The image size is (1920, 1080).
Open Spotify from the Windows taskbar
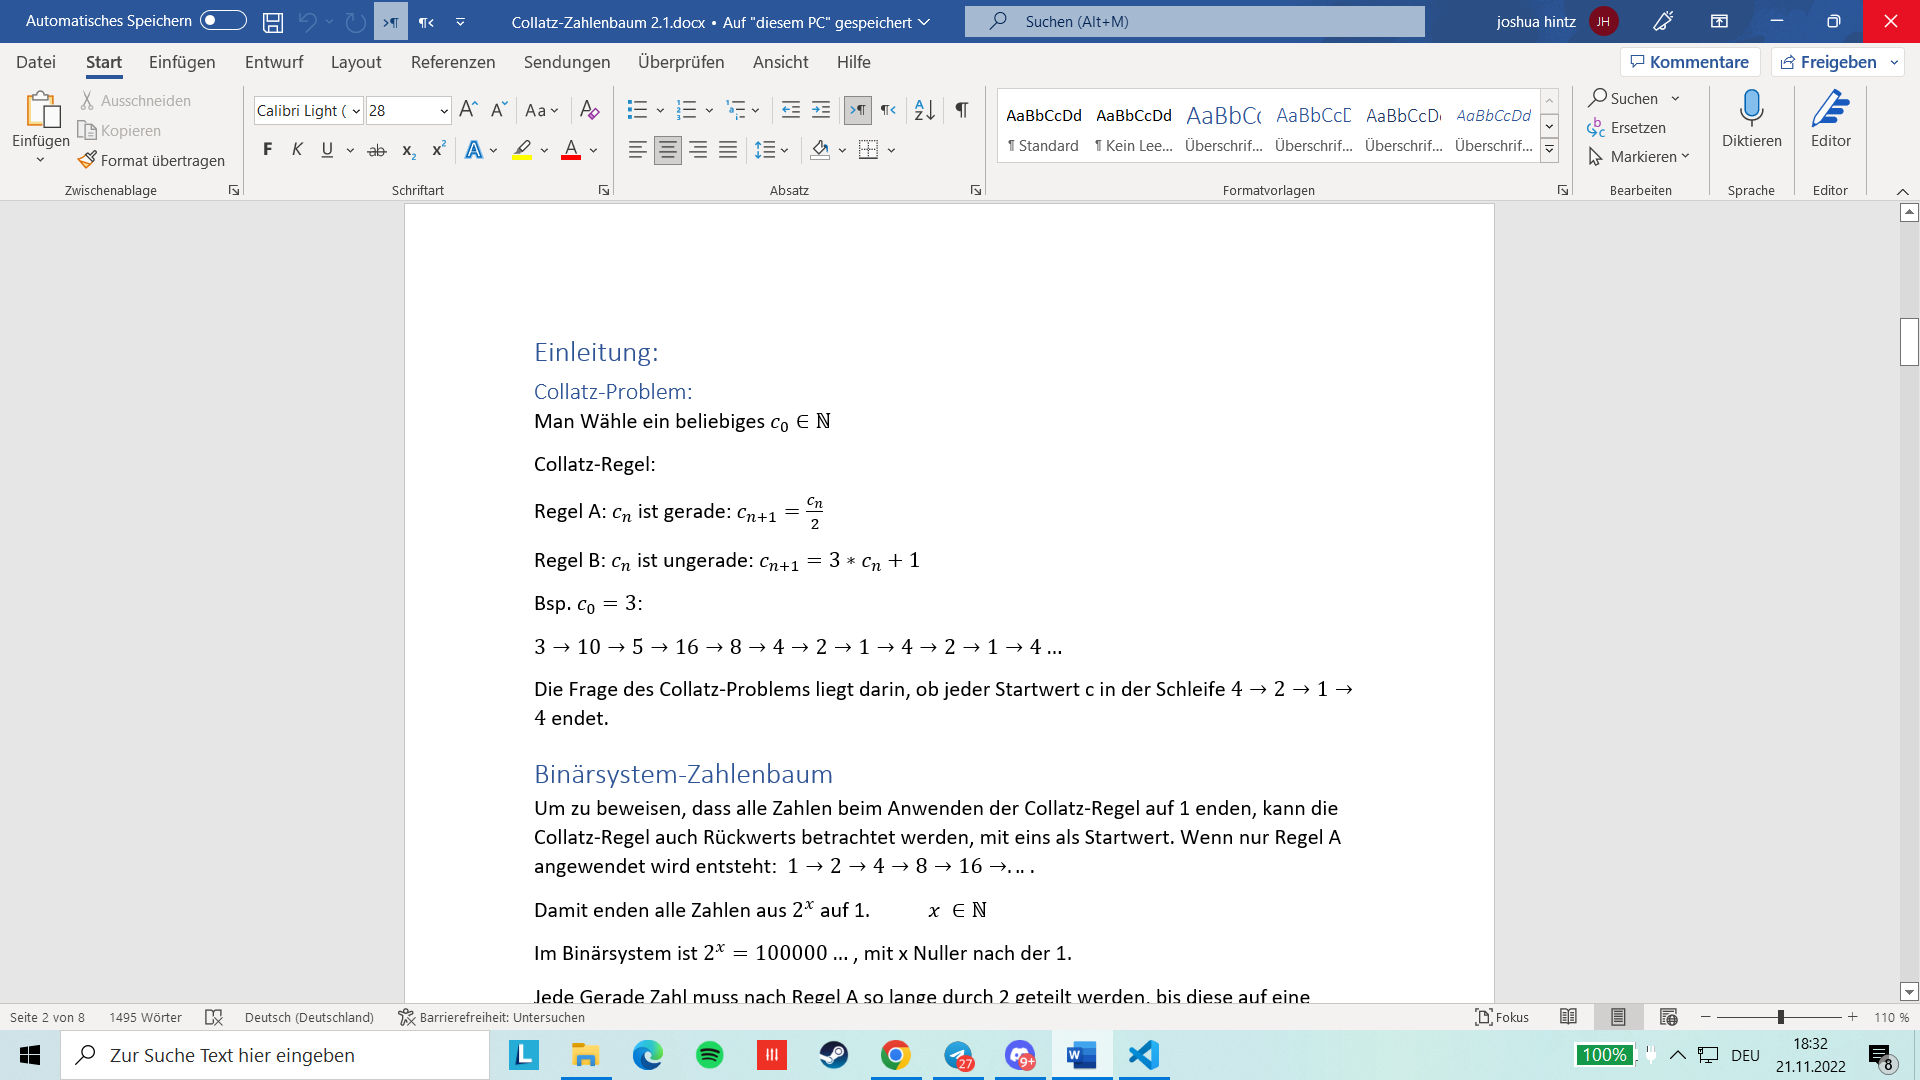pyautogui.click(x=710, y=1055)
